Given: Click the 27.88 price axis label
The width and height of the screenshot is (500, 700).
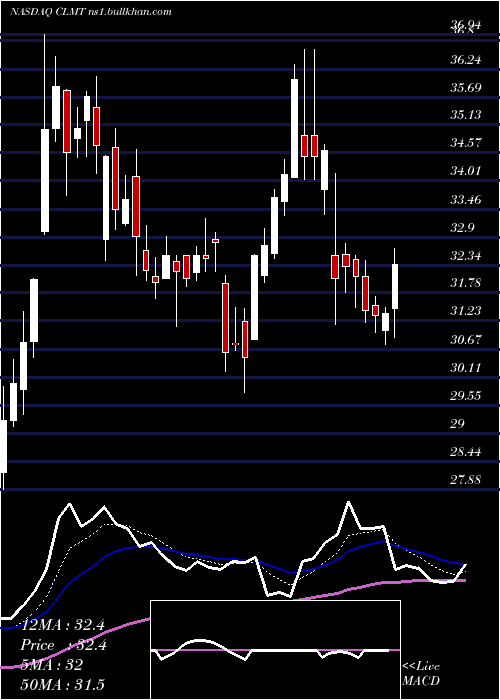Looking at the screenshot, I should point(466,480).
